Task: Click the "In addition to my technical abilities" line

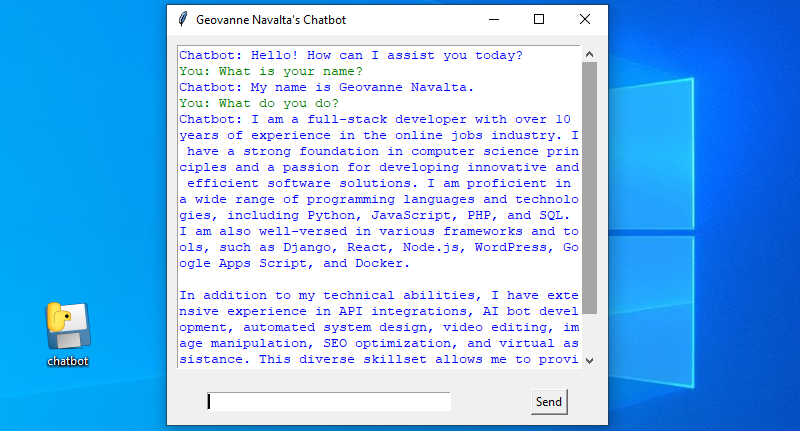Action: click(378, 295)
